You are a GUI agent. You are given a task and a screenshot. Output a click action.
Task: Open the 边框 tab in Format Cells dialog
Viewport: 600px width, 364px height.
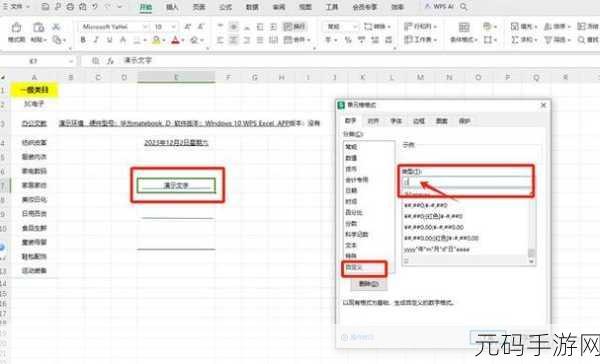[x=419, y=121]
